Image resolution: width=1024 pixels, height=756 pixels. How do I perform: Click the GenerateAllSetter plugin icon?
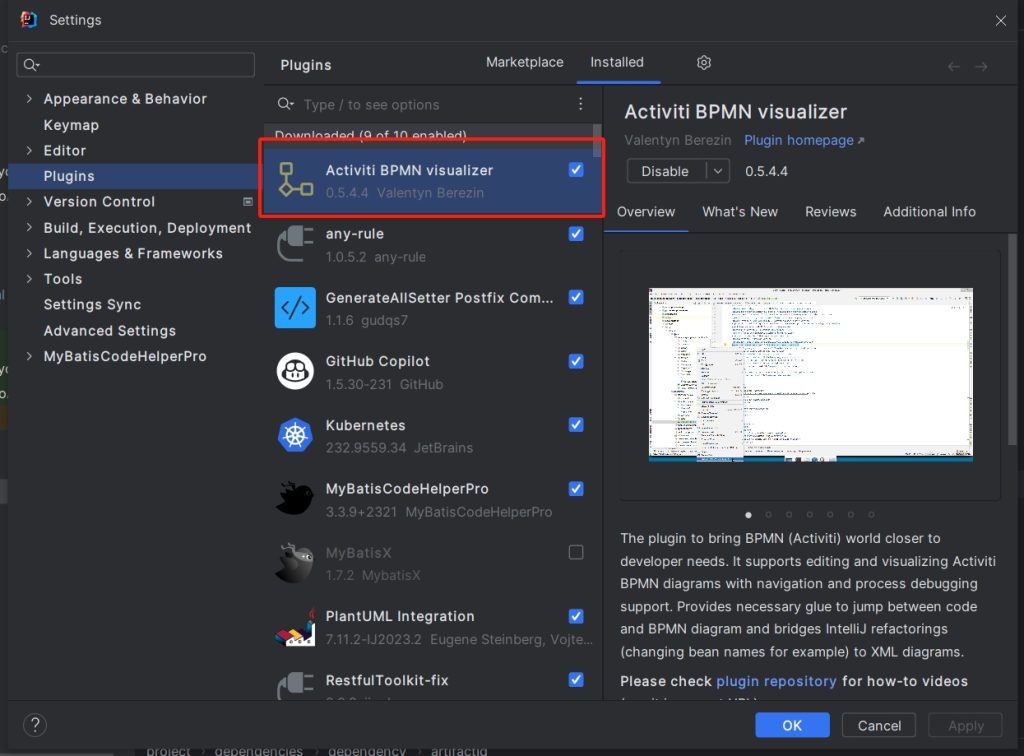tap(295, 307)
